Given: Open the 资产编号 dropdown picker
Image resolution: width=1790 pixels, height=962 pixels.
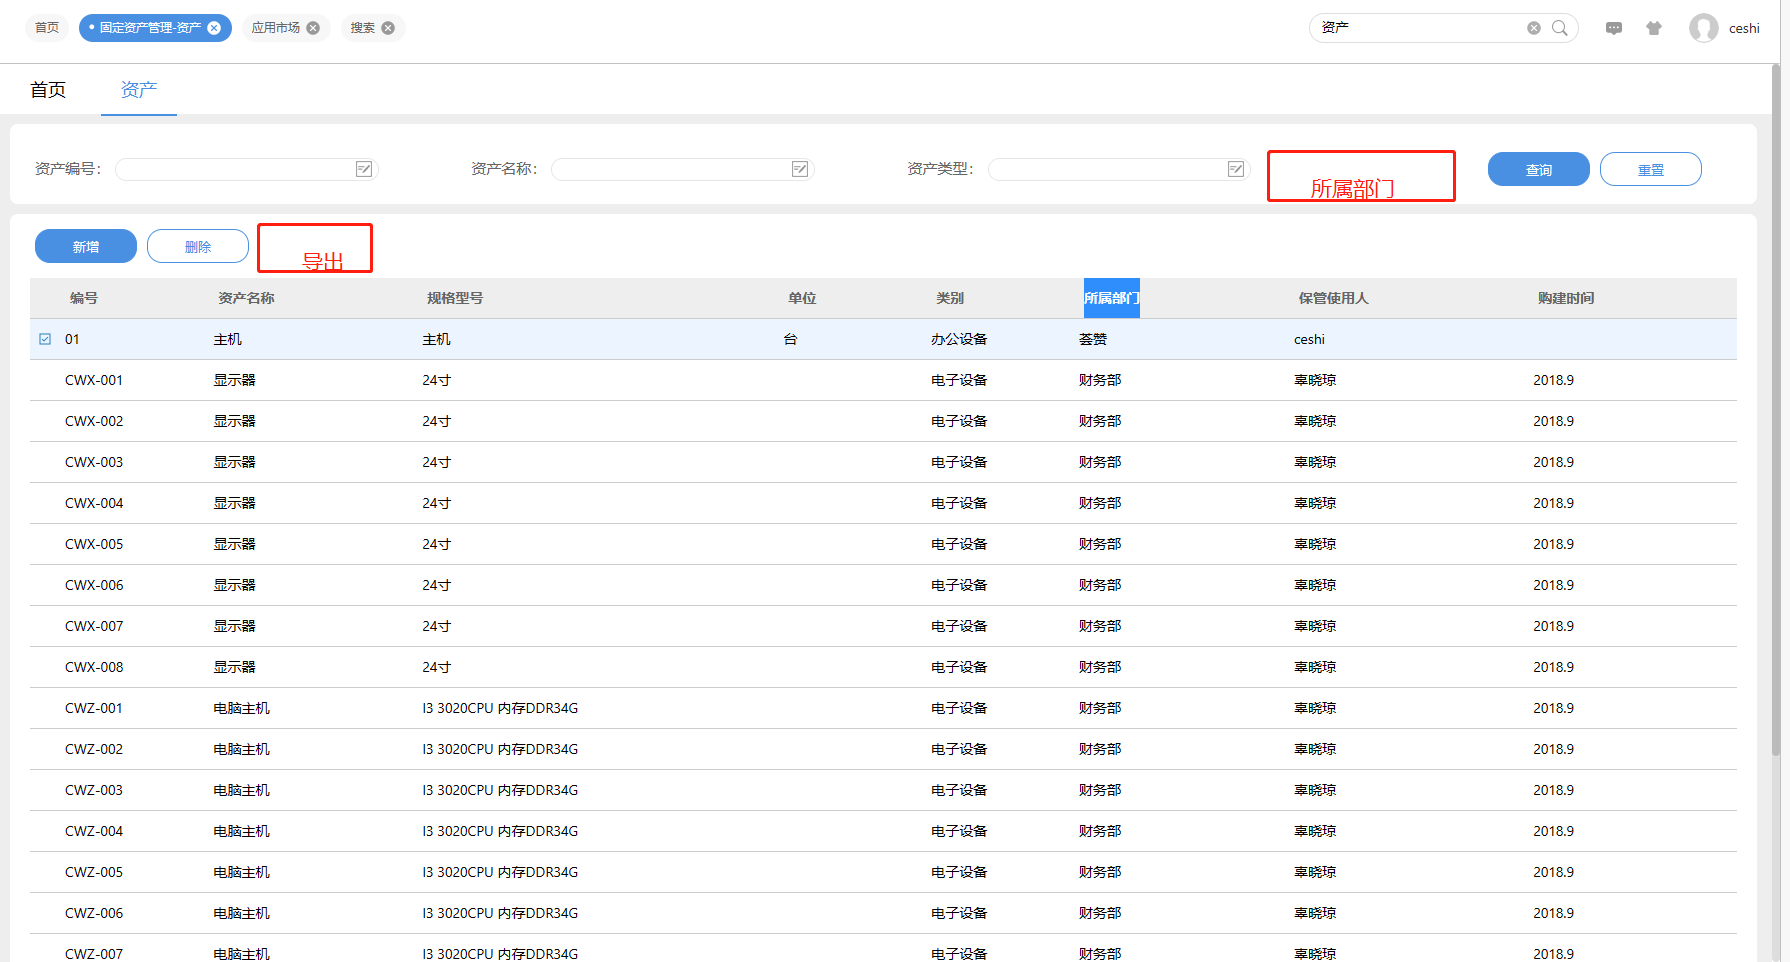Looking at the screenshot, I should pyautogui.click(x=364, y=169).
